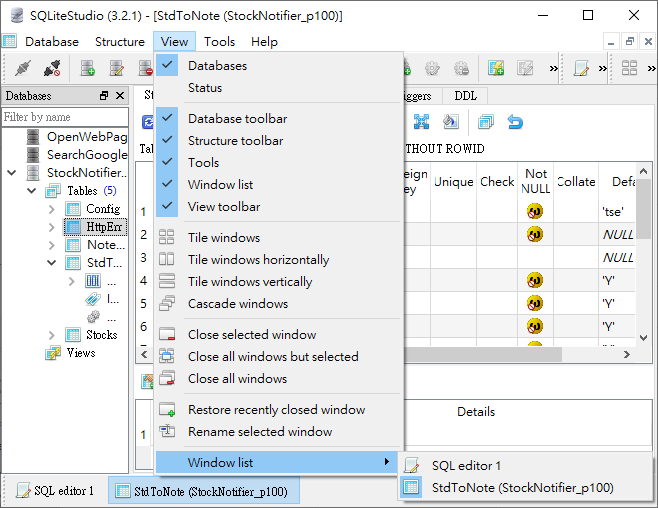658x508 pixels.
Task: Open the Database menu
Action: point(52,42)
